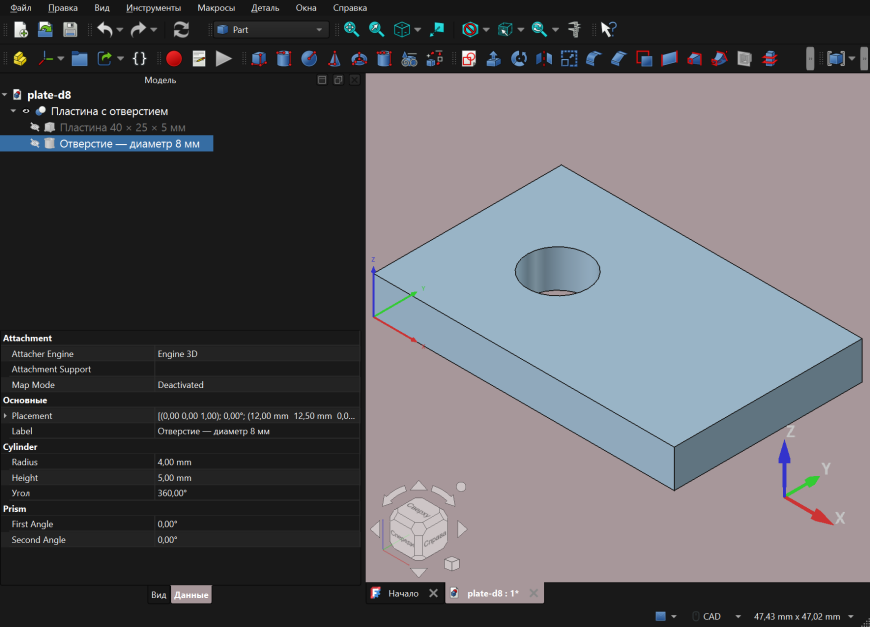Switch to the Вид property tab
This screenshot has height=627, width=870.
(159, 595)
